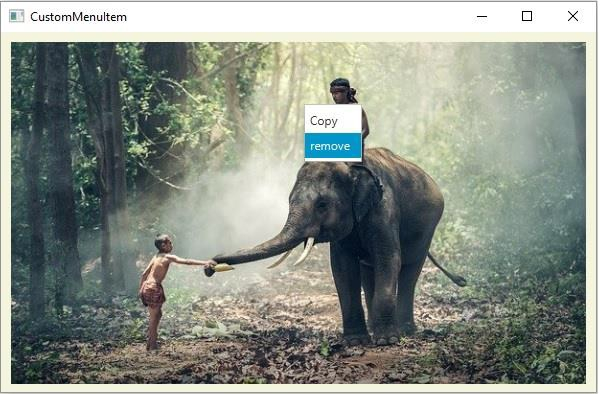Click the rider's head above the menu
Screen dimensions: 600x394
click(342, 91)
